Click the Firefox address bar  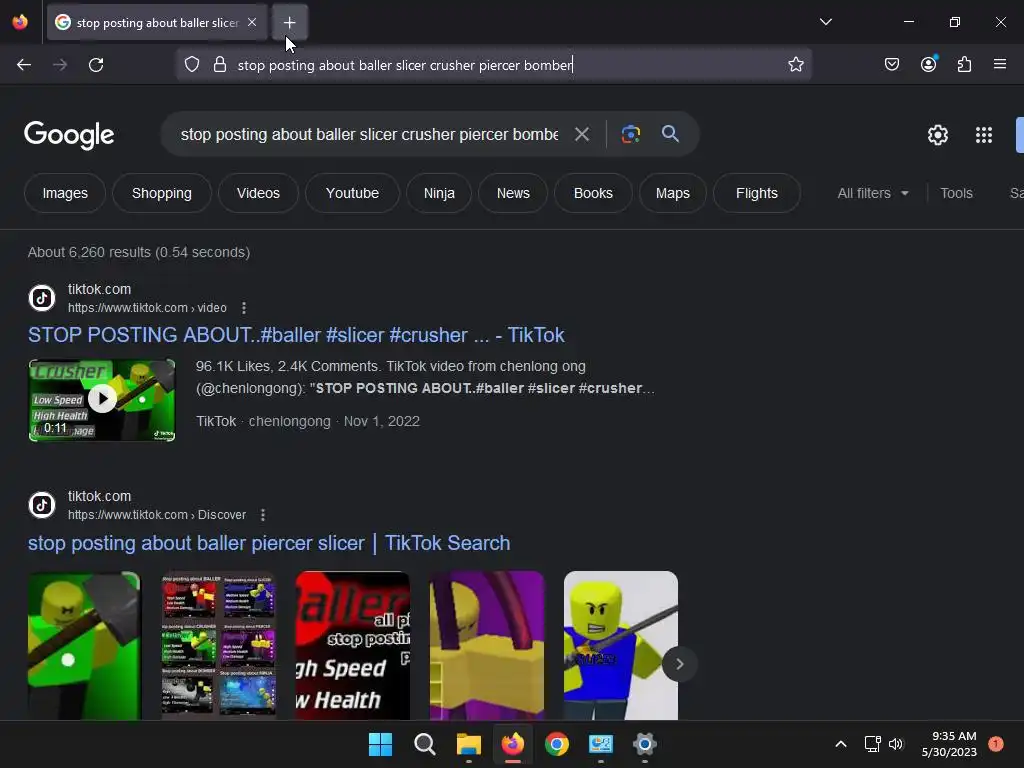pyautogui.click(x=493, y=65)
